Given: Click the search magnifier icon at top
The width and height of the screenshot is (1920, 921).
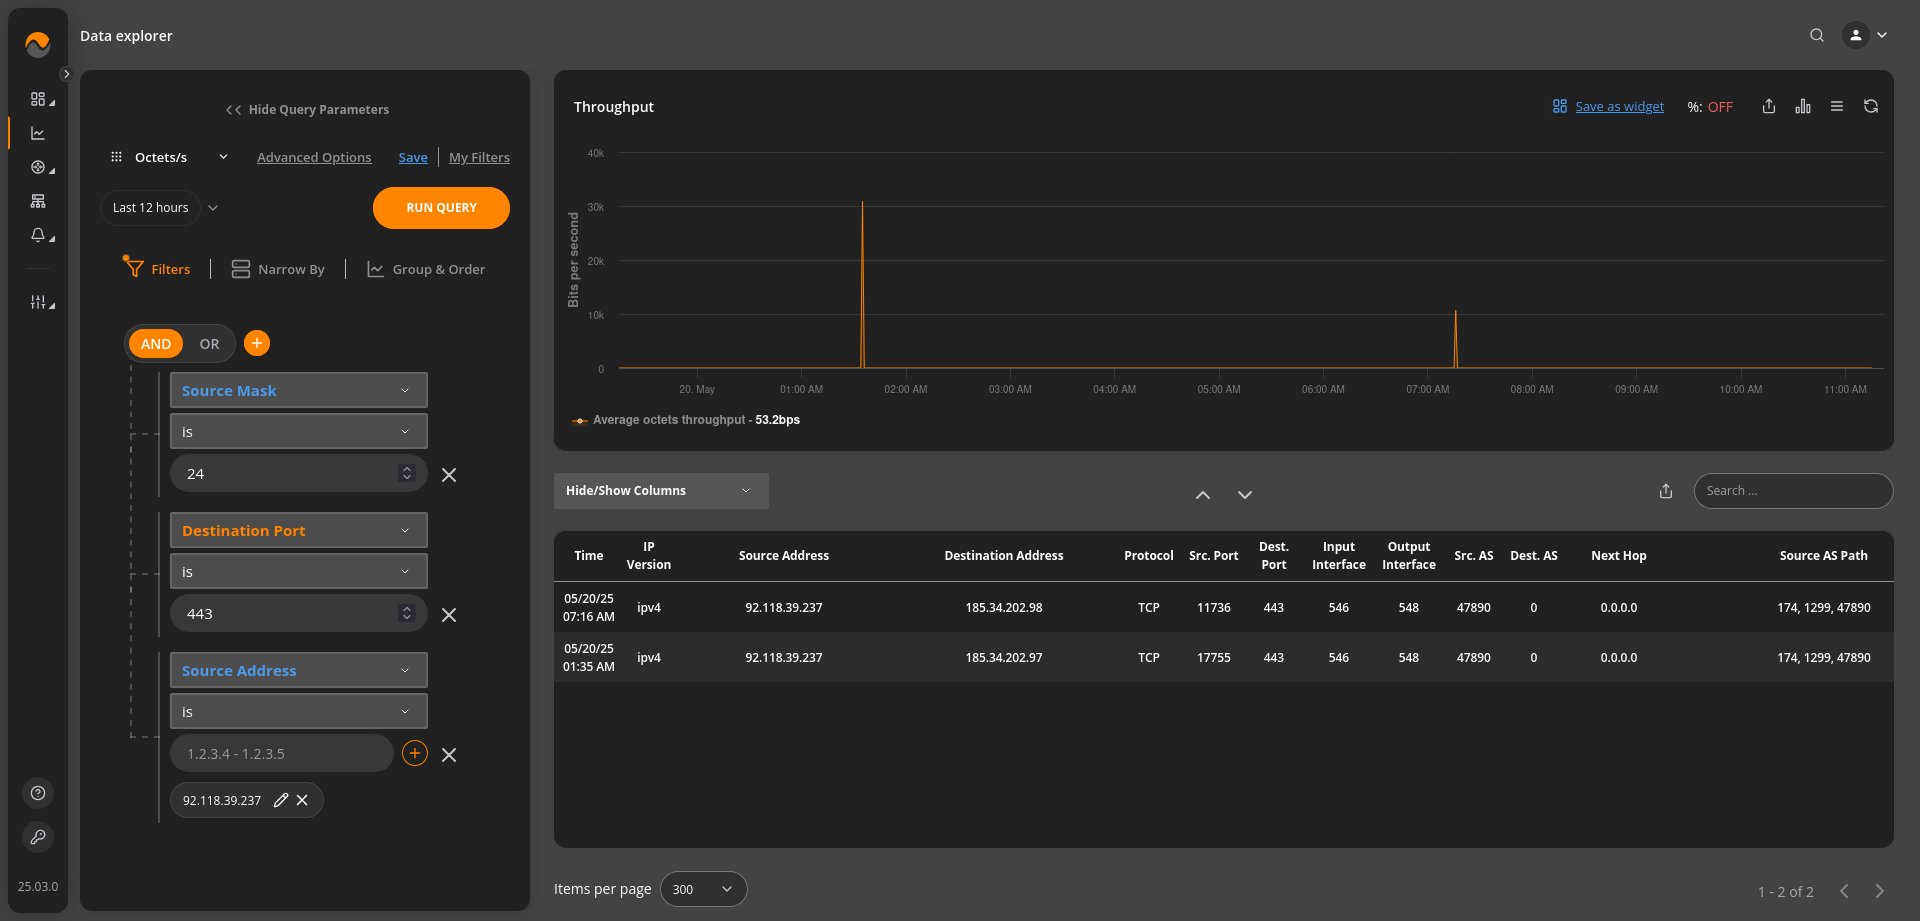Looking at the screenshot, I should [1816, 35].
